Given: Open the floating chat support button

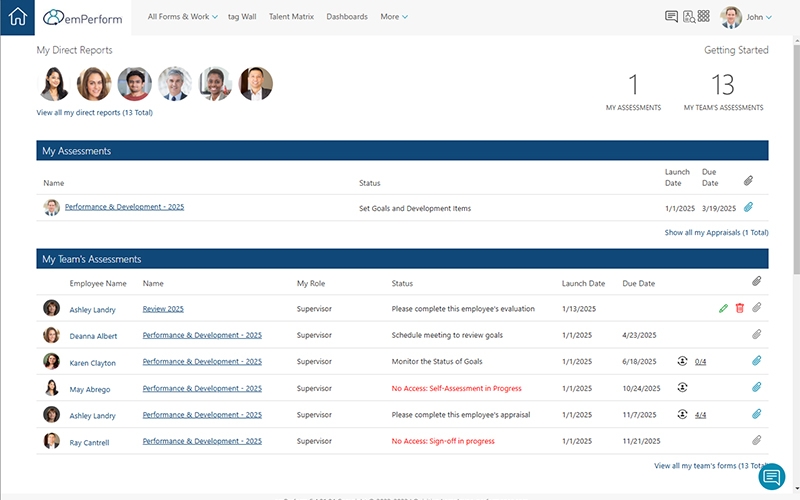Looking at the screenshot, I should click(x=771, y=477).
